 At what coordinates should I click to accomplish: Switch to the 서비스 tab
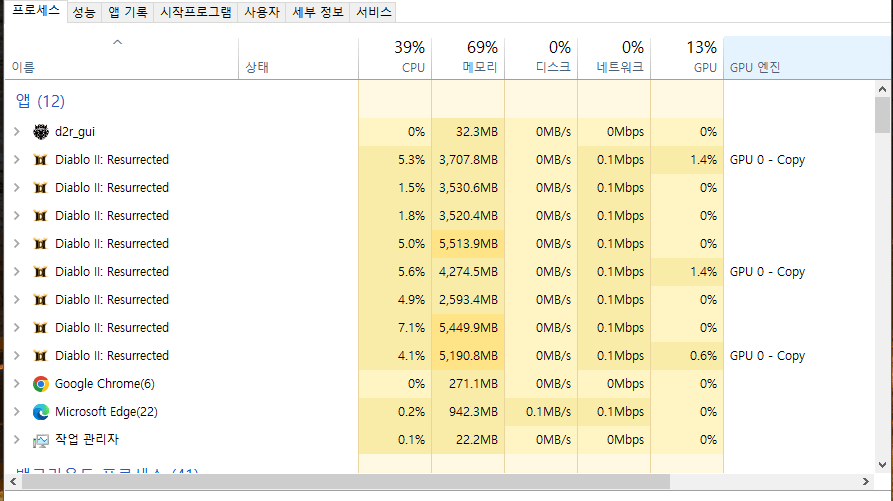374,12
